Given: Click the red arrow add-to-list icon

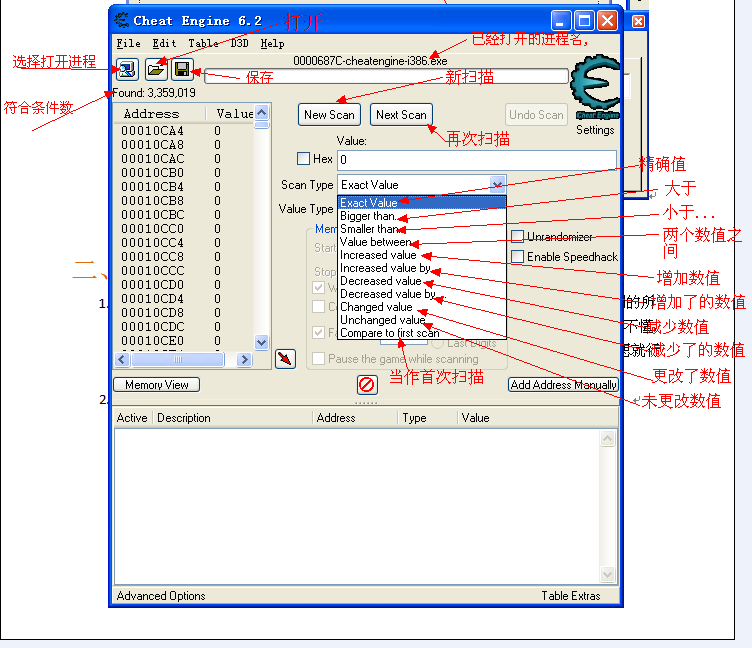Looking at the screenshot, I should (x=285, y=359).
